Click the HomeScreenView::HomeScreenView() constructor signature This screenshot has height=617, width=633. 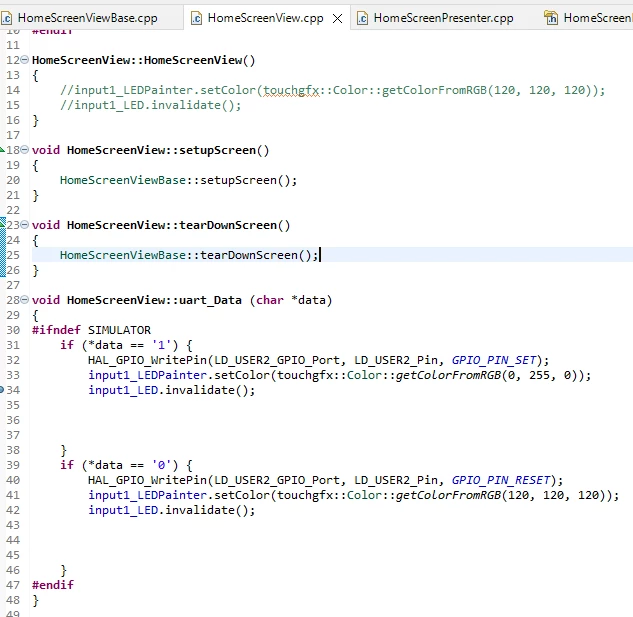(x=143, y=60)
